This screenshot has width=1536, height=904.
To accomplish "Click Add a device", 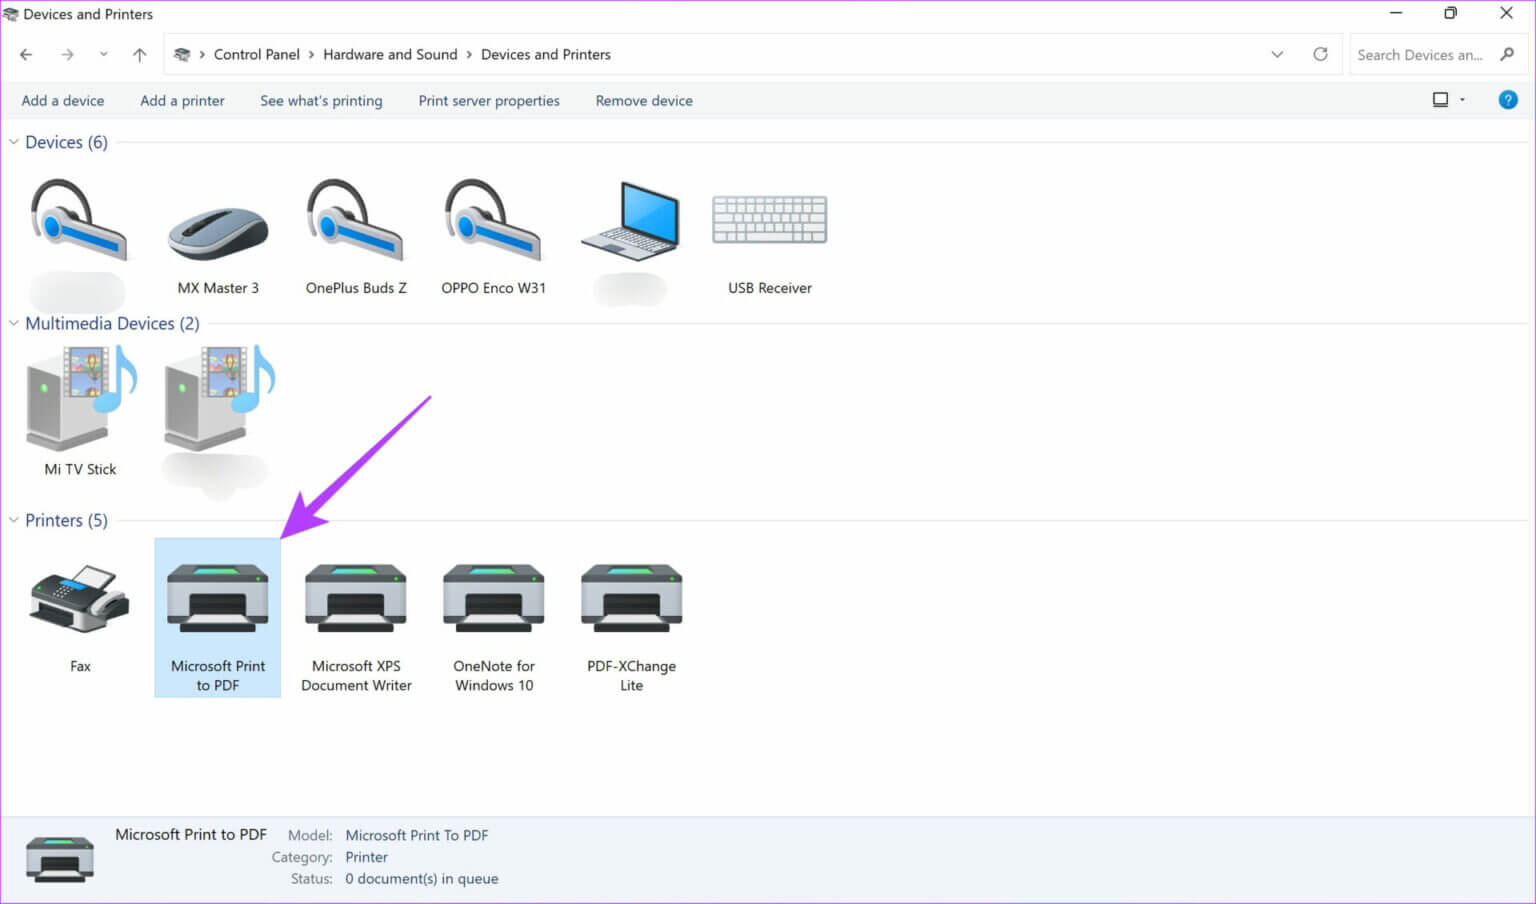I will coord(63,100).
